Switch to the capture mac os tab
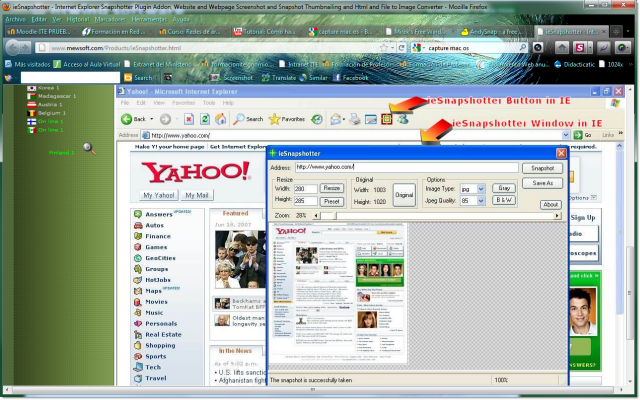 click(341, 31)
